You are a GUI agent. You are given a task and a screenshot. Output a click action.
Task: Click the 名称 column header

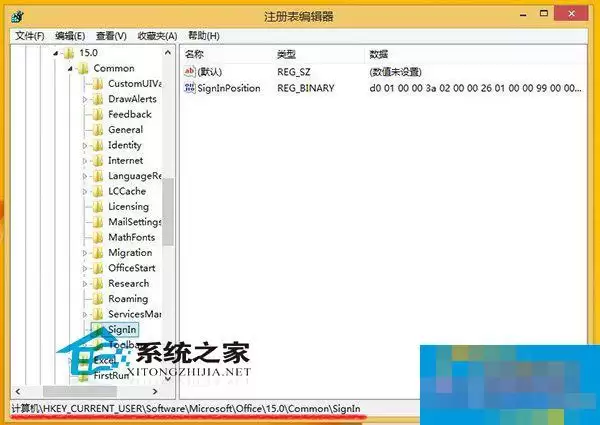[194, 54]
